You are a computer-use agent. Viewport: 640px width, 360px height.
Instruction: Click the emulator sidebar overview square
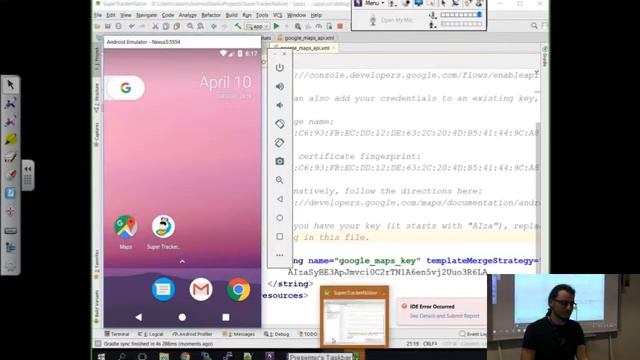280,236
